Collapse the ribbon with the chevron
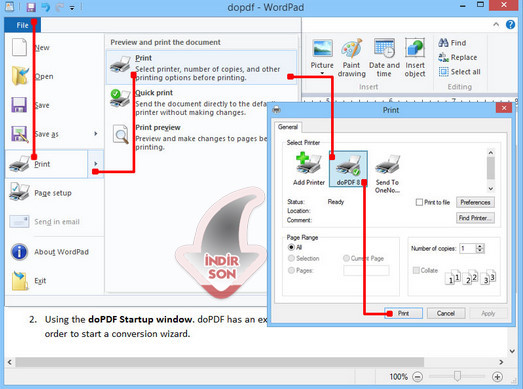The height and width of the screenshot is (389, 523). [496, 25]
